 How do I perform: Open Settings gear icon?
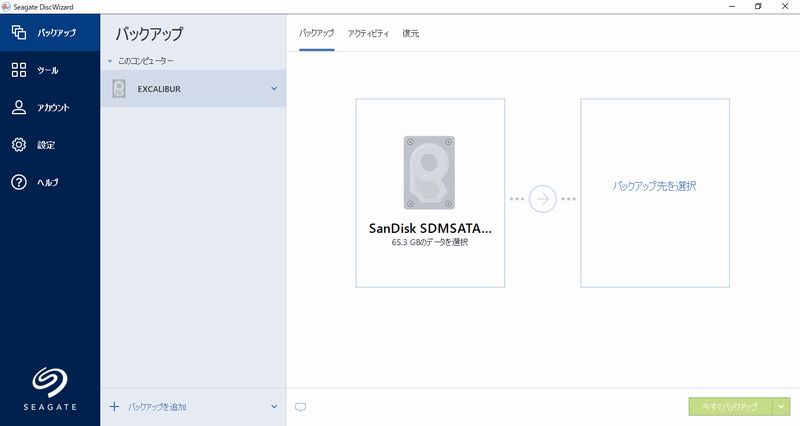tap(18, 145)
